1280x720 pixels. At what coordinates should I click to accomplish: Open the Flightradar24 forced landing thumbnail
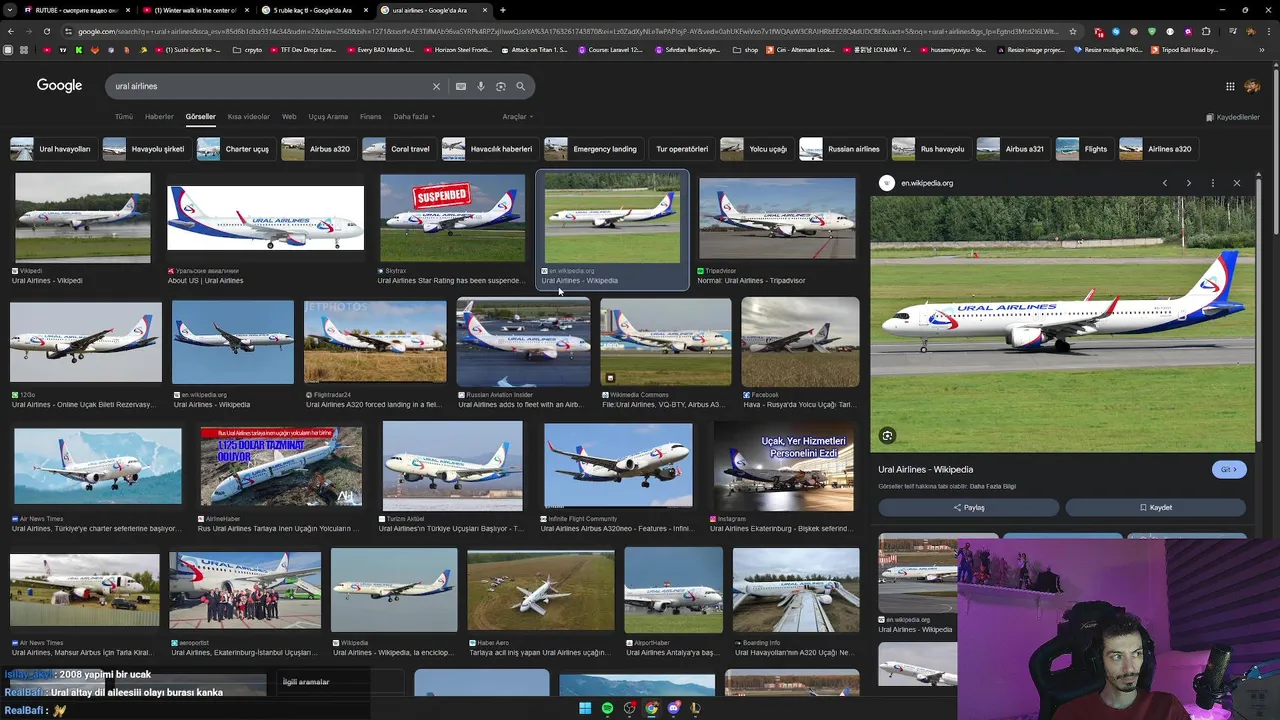point(375,342)
